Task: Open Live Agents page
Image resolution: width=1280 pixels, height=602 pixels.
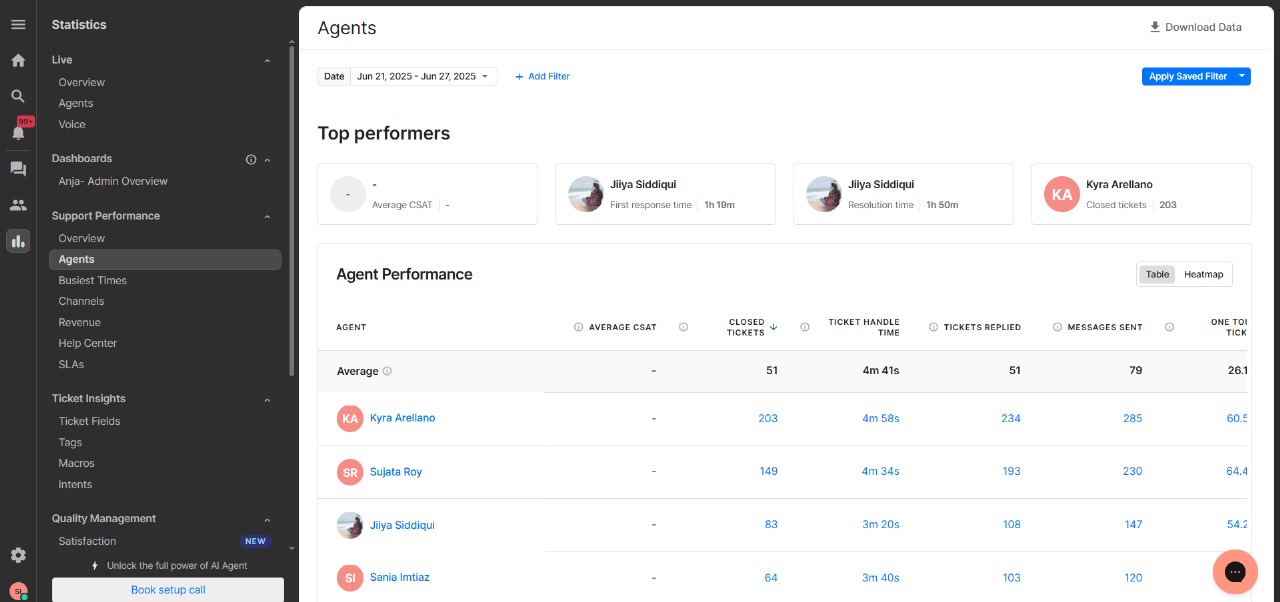Action: coord(76,103)
